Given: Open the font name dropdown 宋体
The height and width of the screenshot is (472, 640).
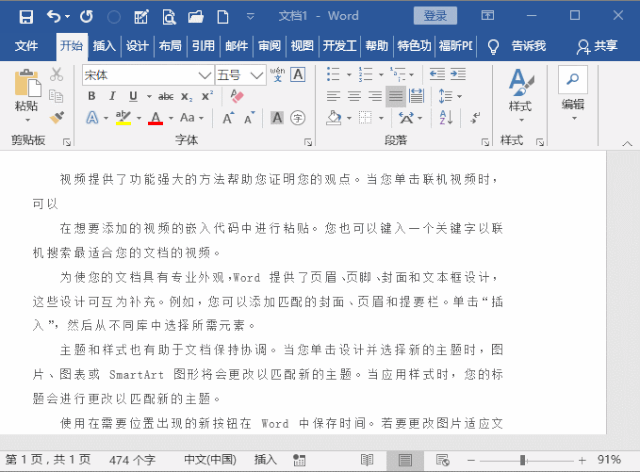Looking at the screenshot, I should pyautogui.click(x=205, y=75).
